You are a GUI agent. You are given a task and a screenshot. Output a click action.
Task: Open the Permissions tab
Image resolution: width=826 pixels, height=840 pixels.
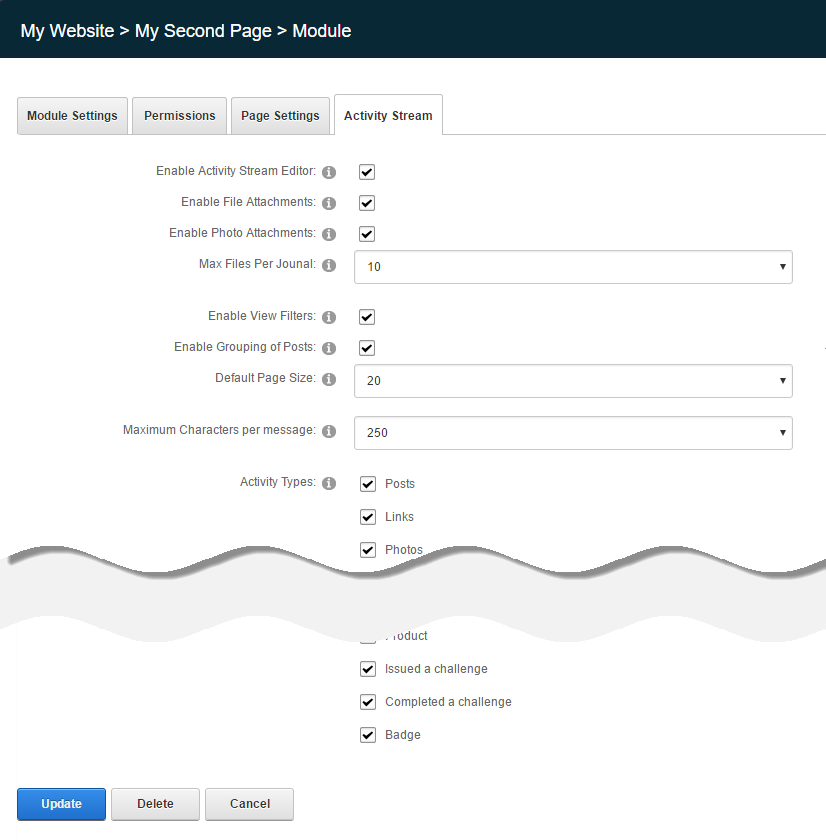[x=180, y=116]
